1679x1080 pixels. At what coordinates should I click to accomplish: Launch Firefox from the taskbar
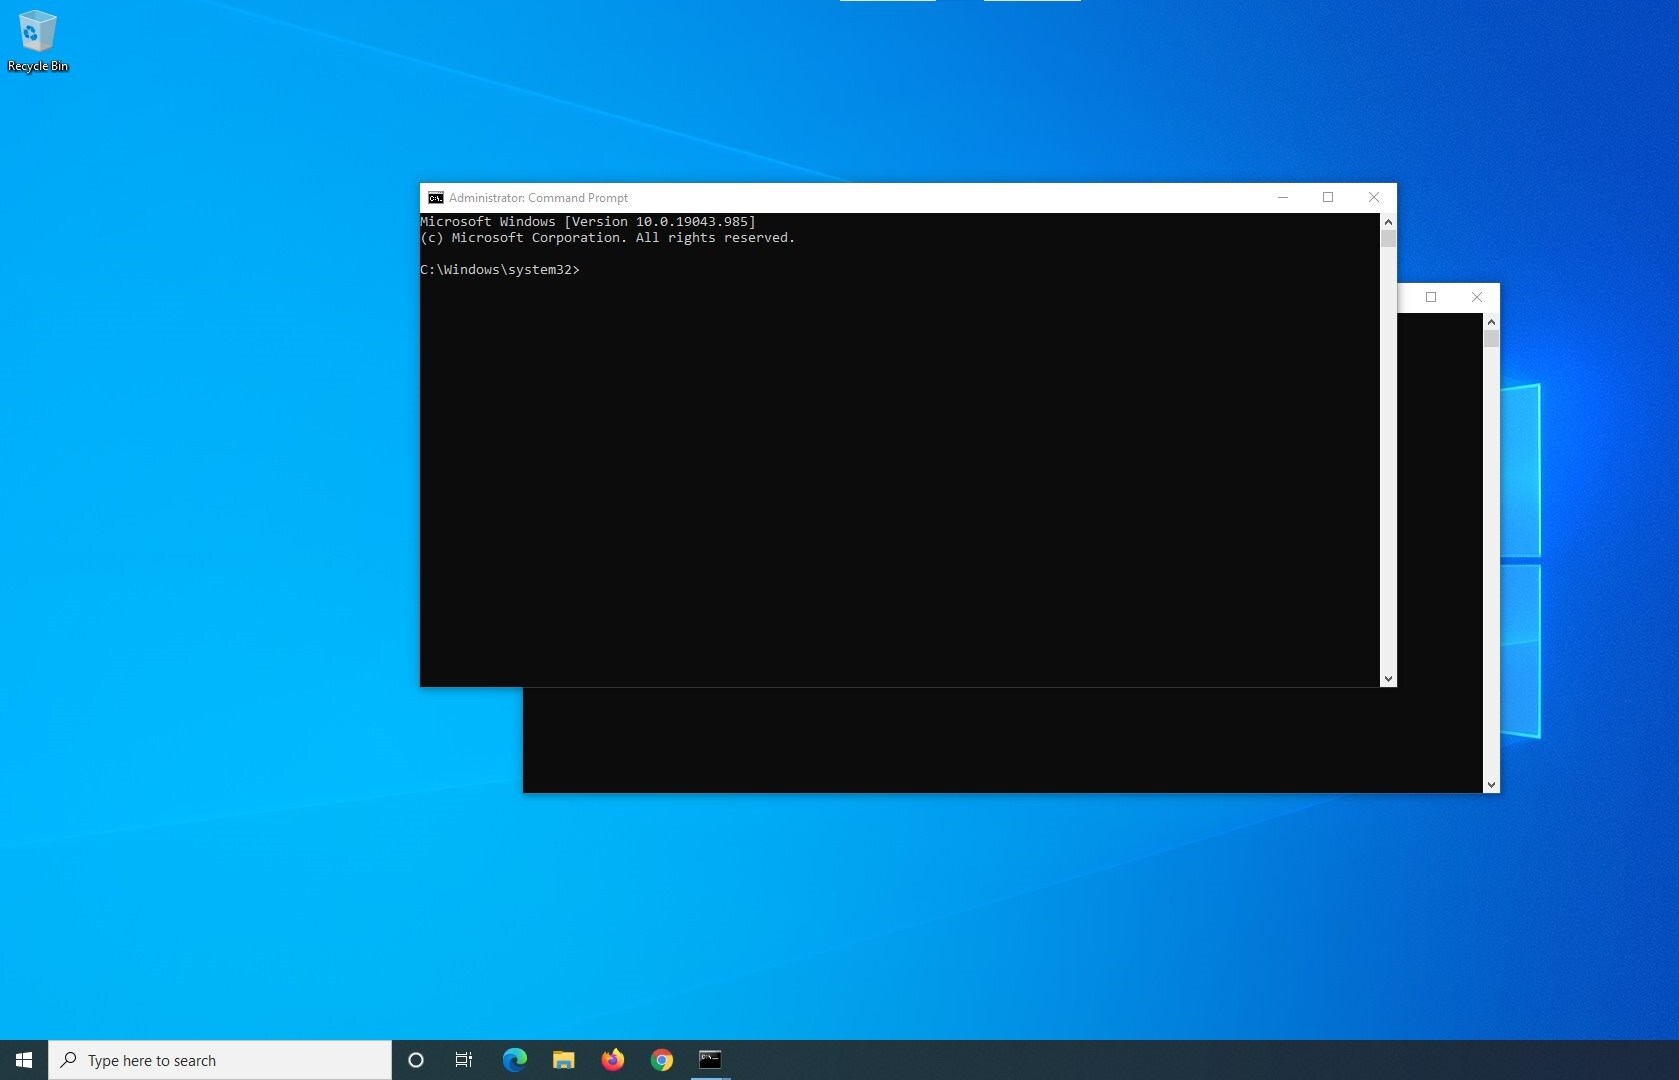click(612, 1060)
